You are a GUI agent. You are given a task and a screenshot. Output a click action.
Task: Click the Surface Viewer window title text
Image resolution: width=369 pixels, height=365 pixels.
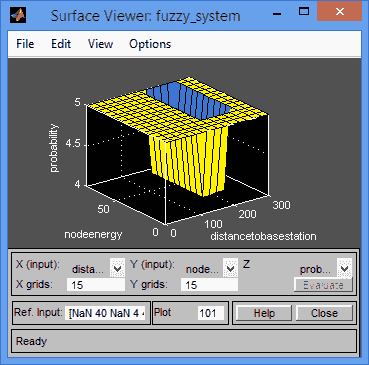click(145, 16)
